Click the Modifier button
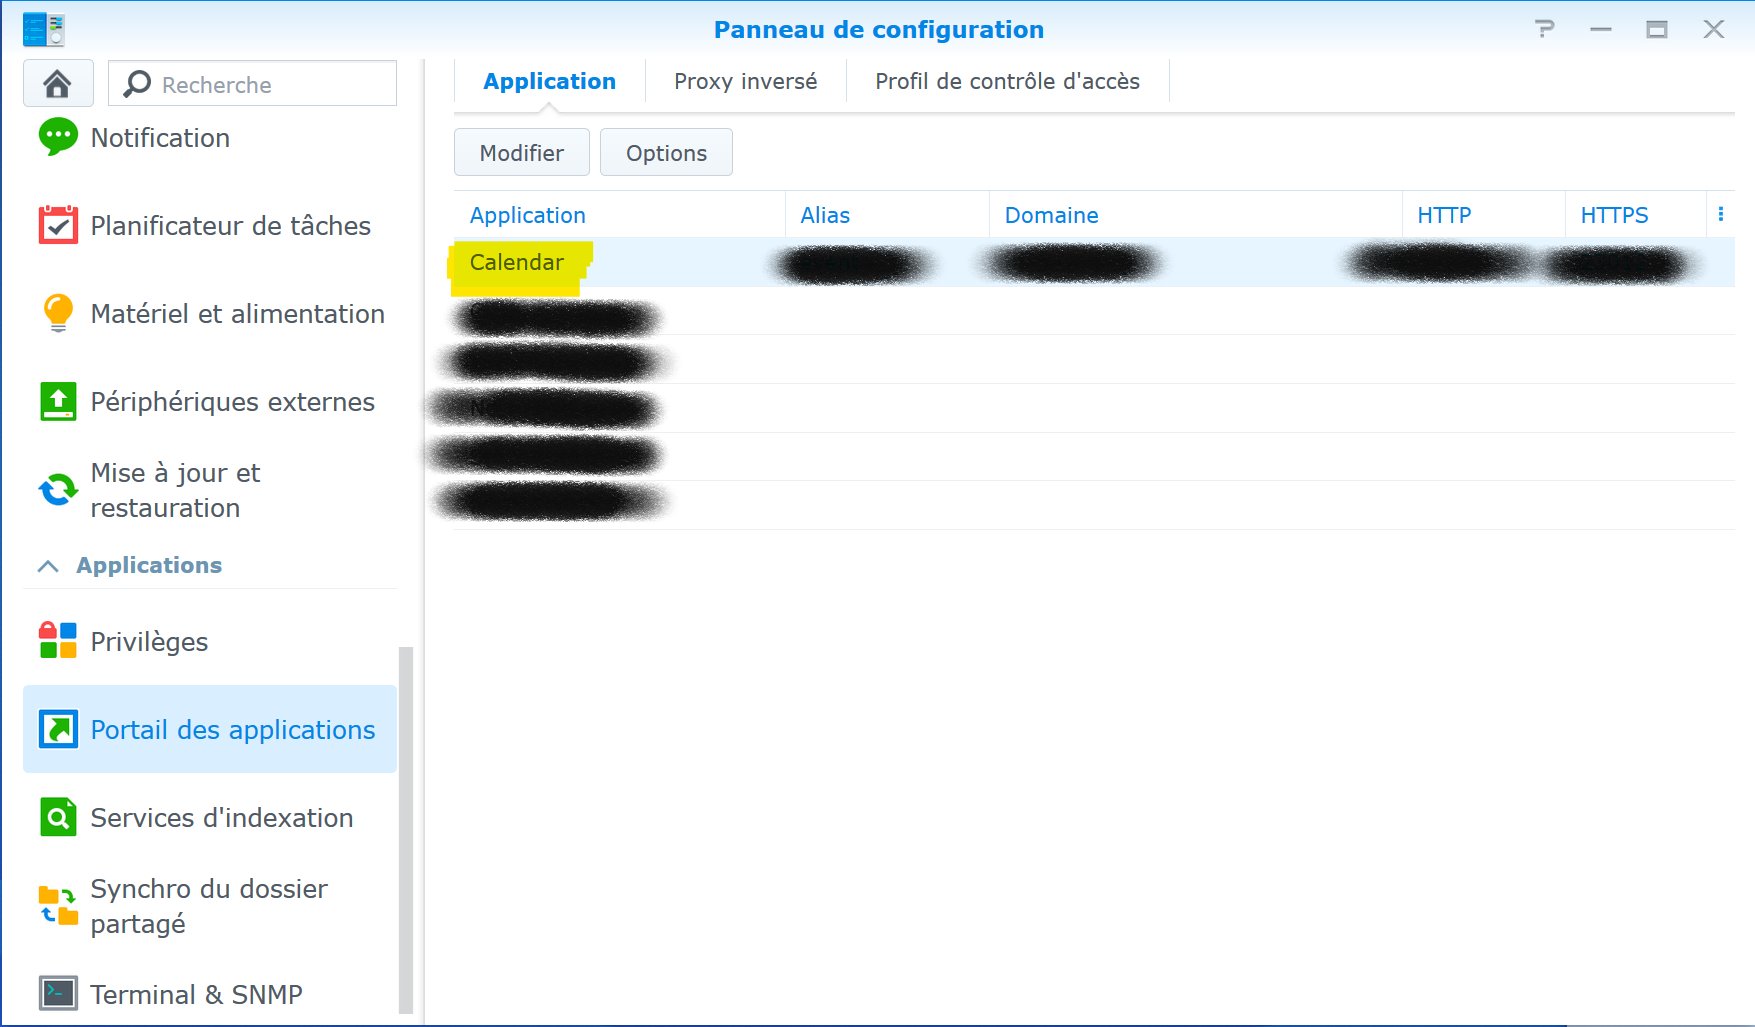This screenshot has height=1027, width=1755. tap(521, 152)
